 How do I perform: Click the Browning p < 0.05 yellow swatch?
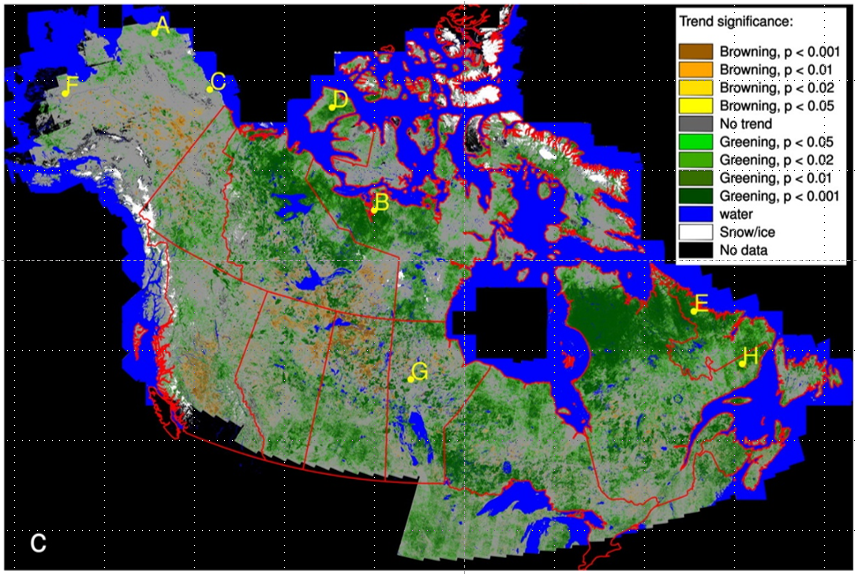[x=696, y=105]
